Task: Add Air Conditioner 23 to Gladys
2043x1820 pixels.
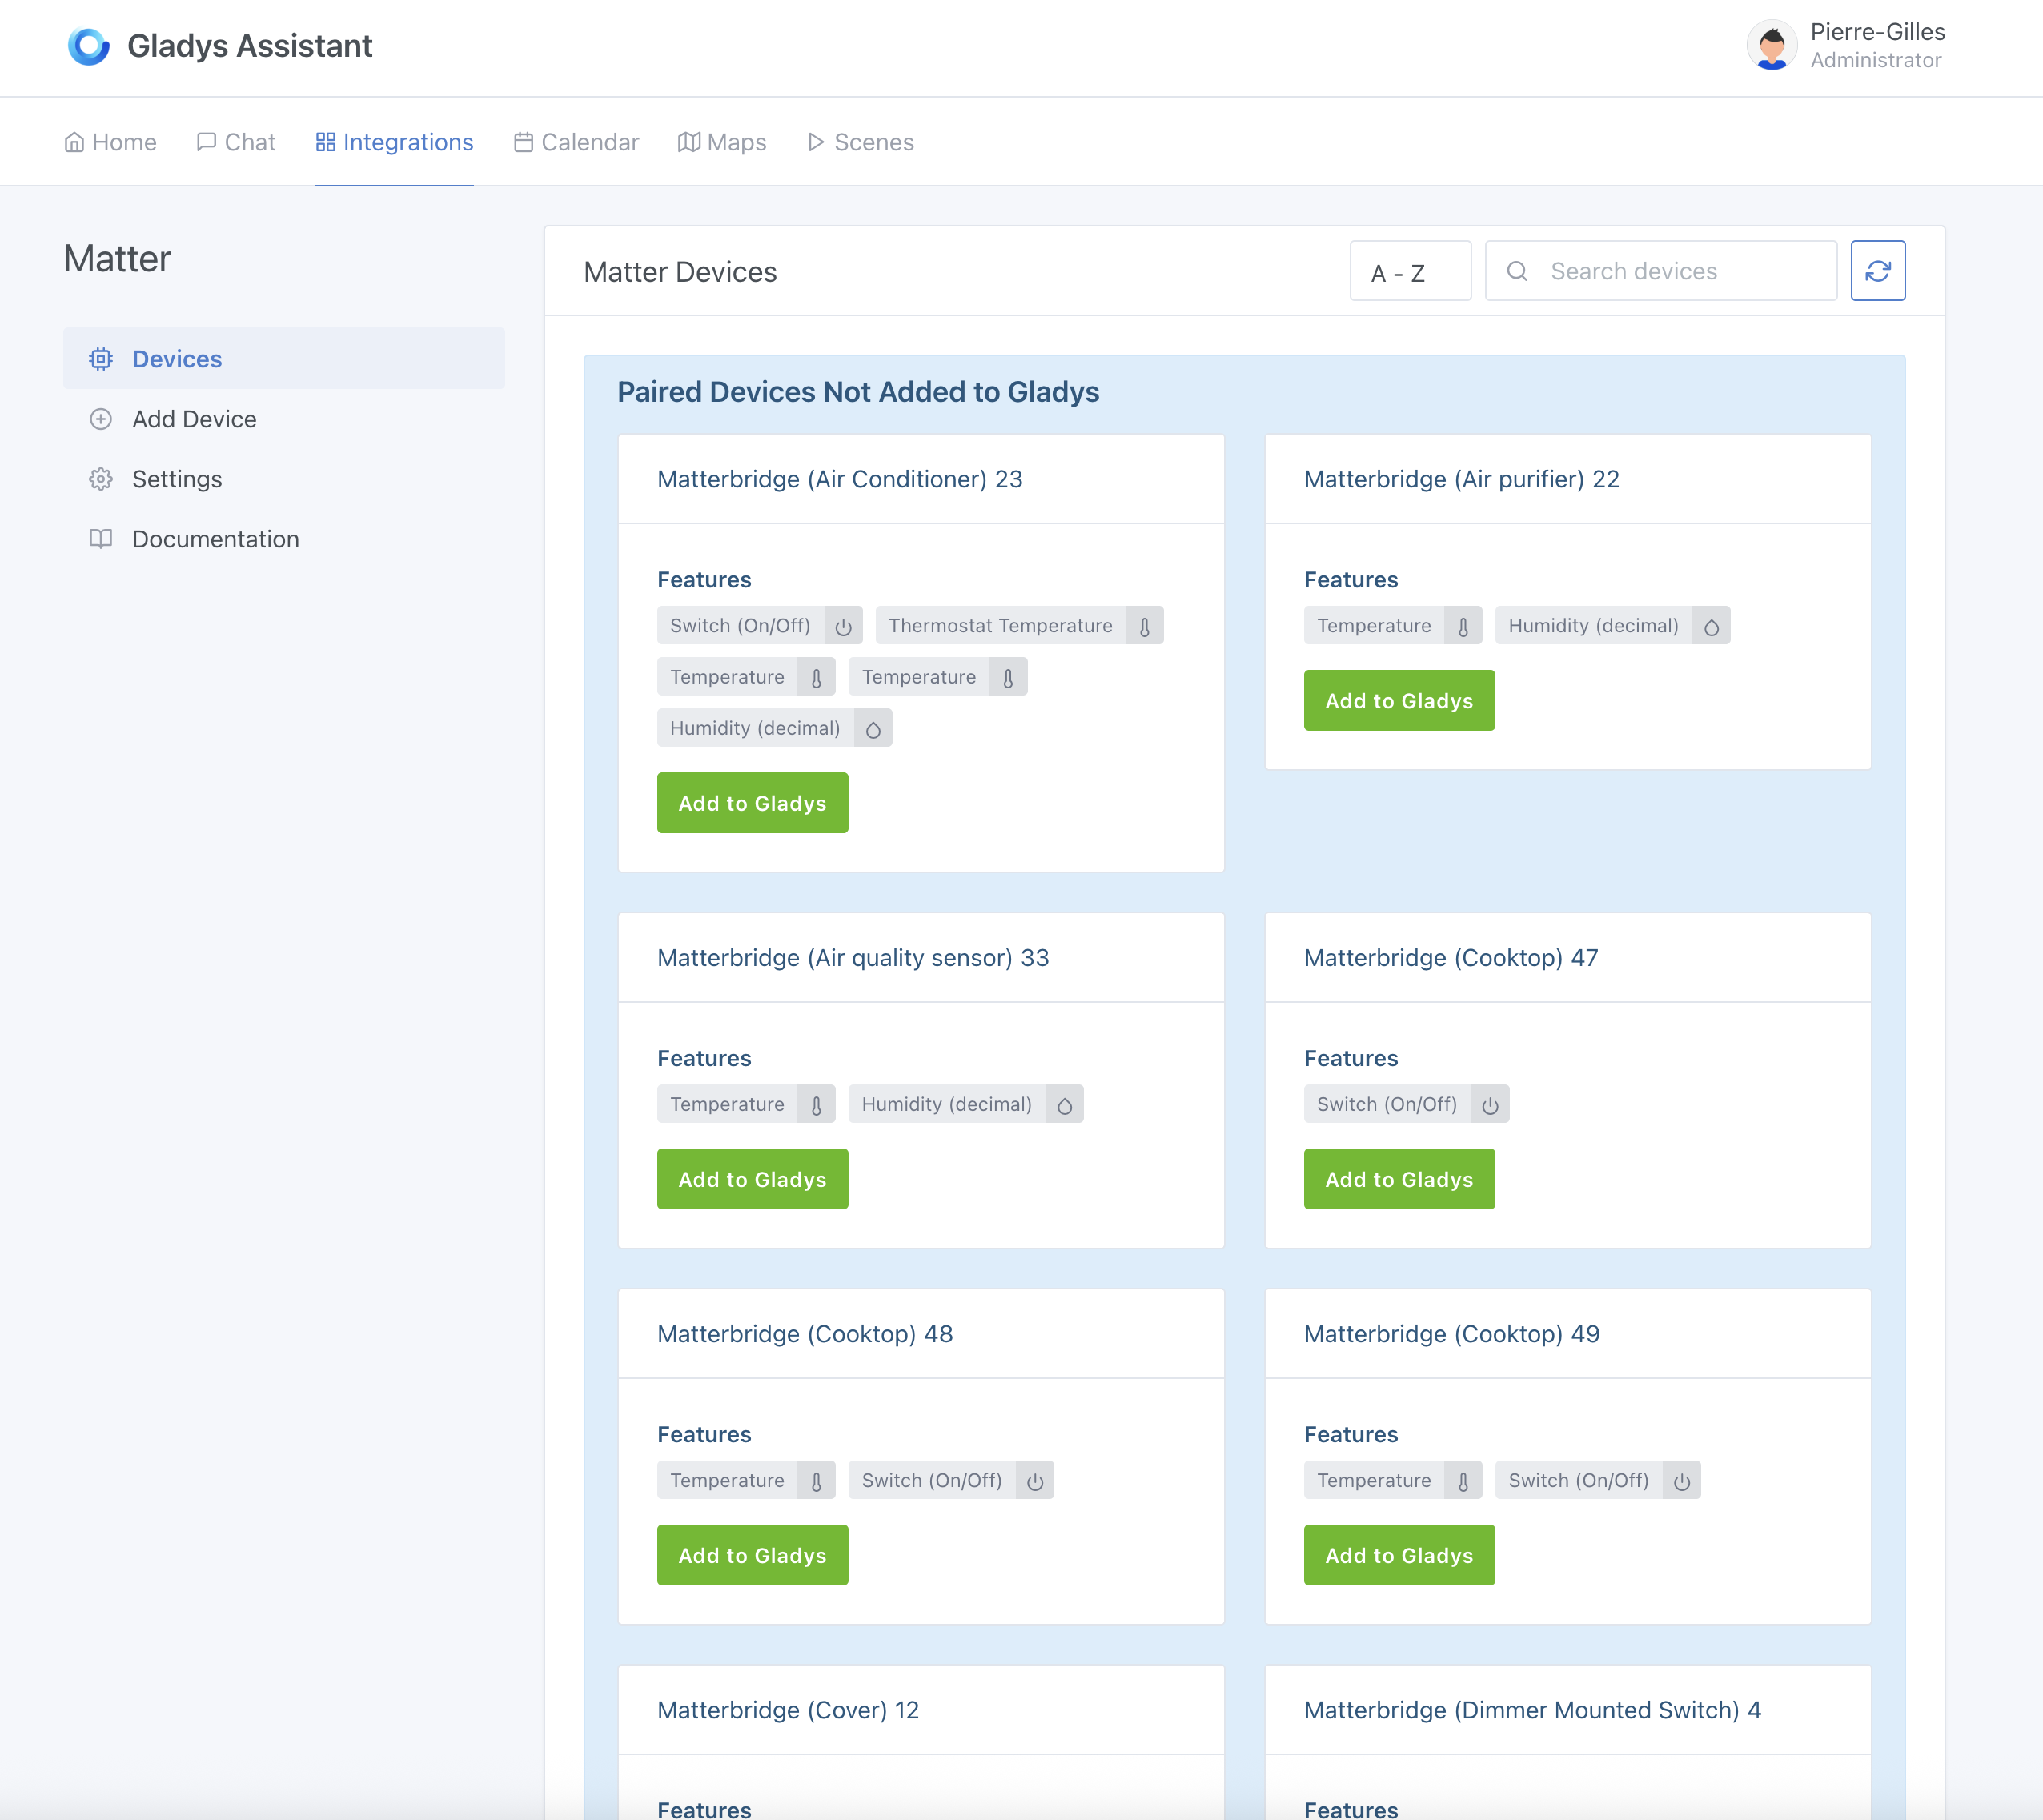Action: (x=752, y=803)
